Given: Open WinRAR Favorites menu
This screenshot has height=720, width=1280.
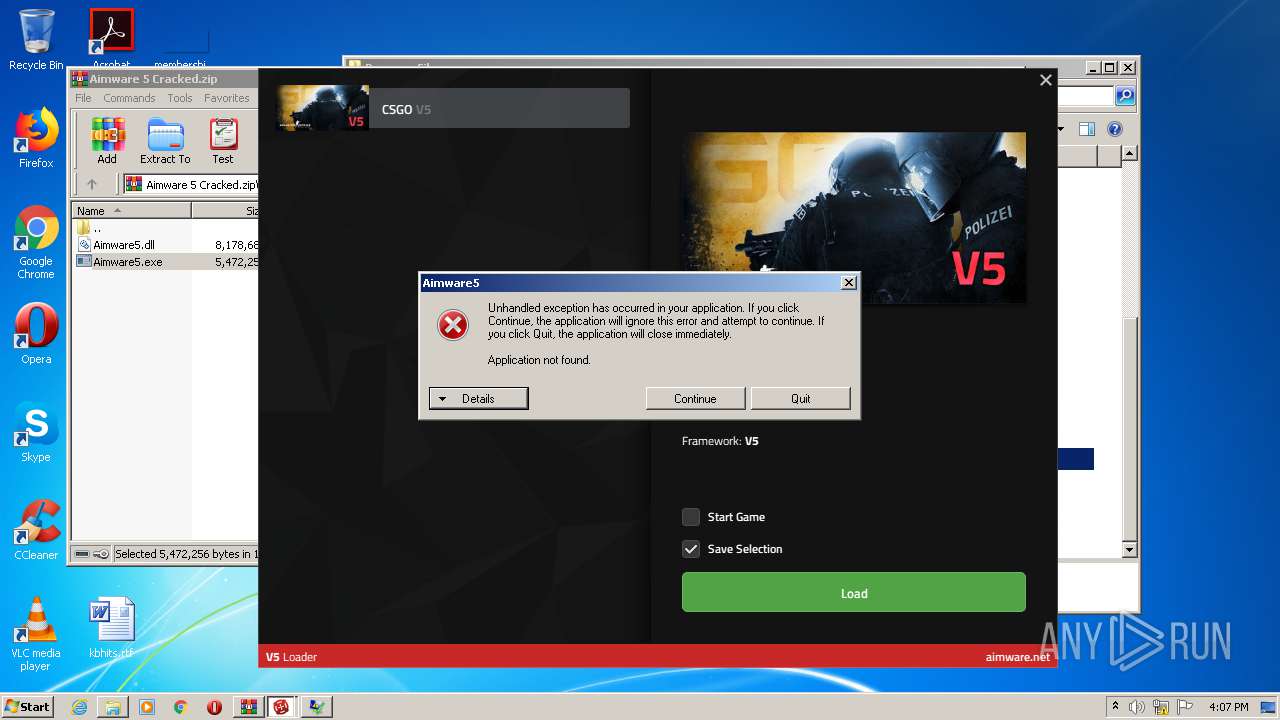Looking at the screenshot, I should pos(227,98).
